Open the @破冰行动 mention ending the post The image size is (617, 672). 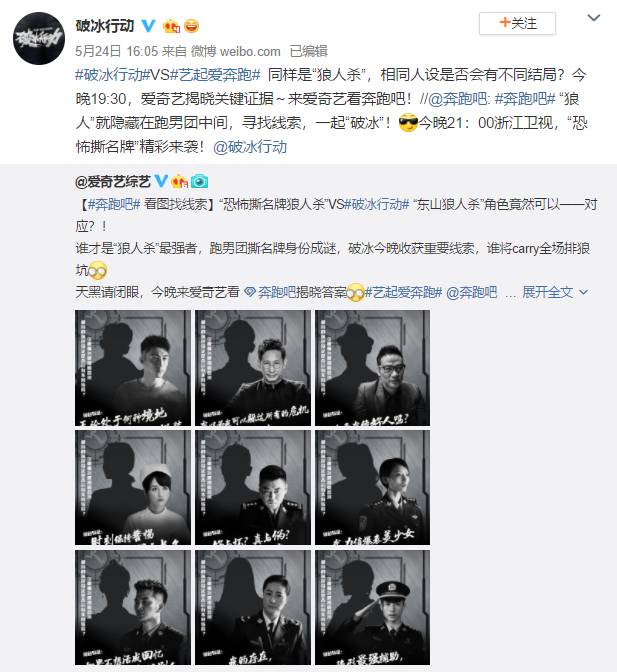point(250,147)
